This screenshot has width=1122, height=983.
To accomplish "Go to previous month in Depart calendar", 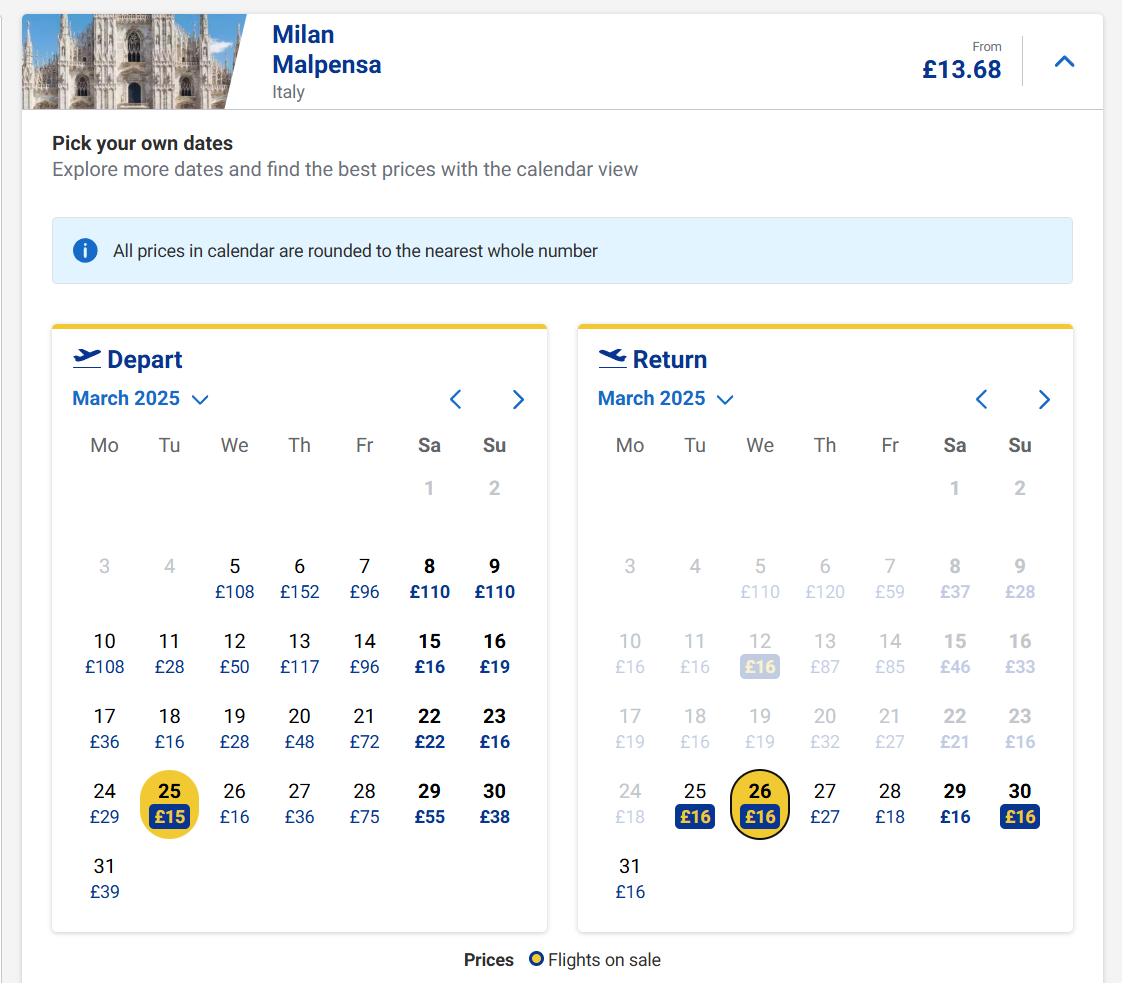I will click(x=456, y=399).
